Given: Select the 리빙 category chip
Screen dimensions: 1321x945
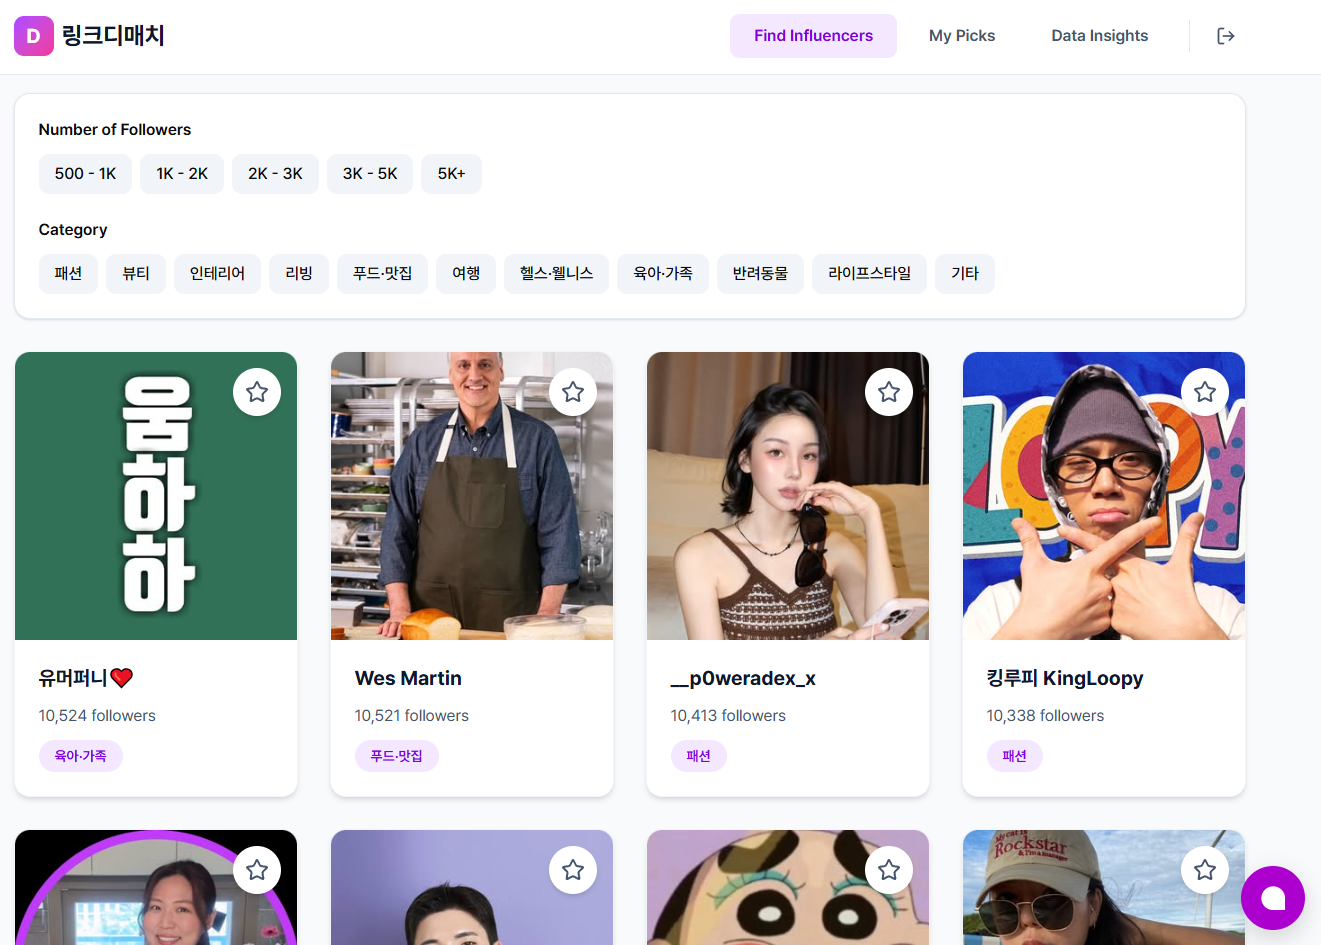Looking at the screenshot, I should 299,274.
